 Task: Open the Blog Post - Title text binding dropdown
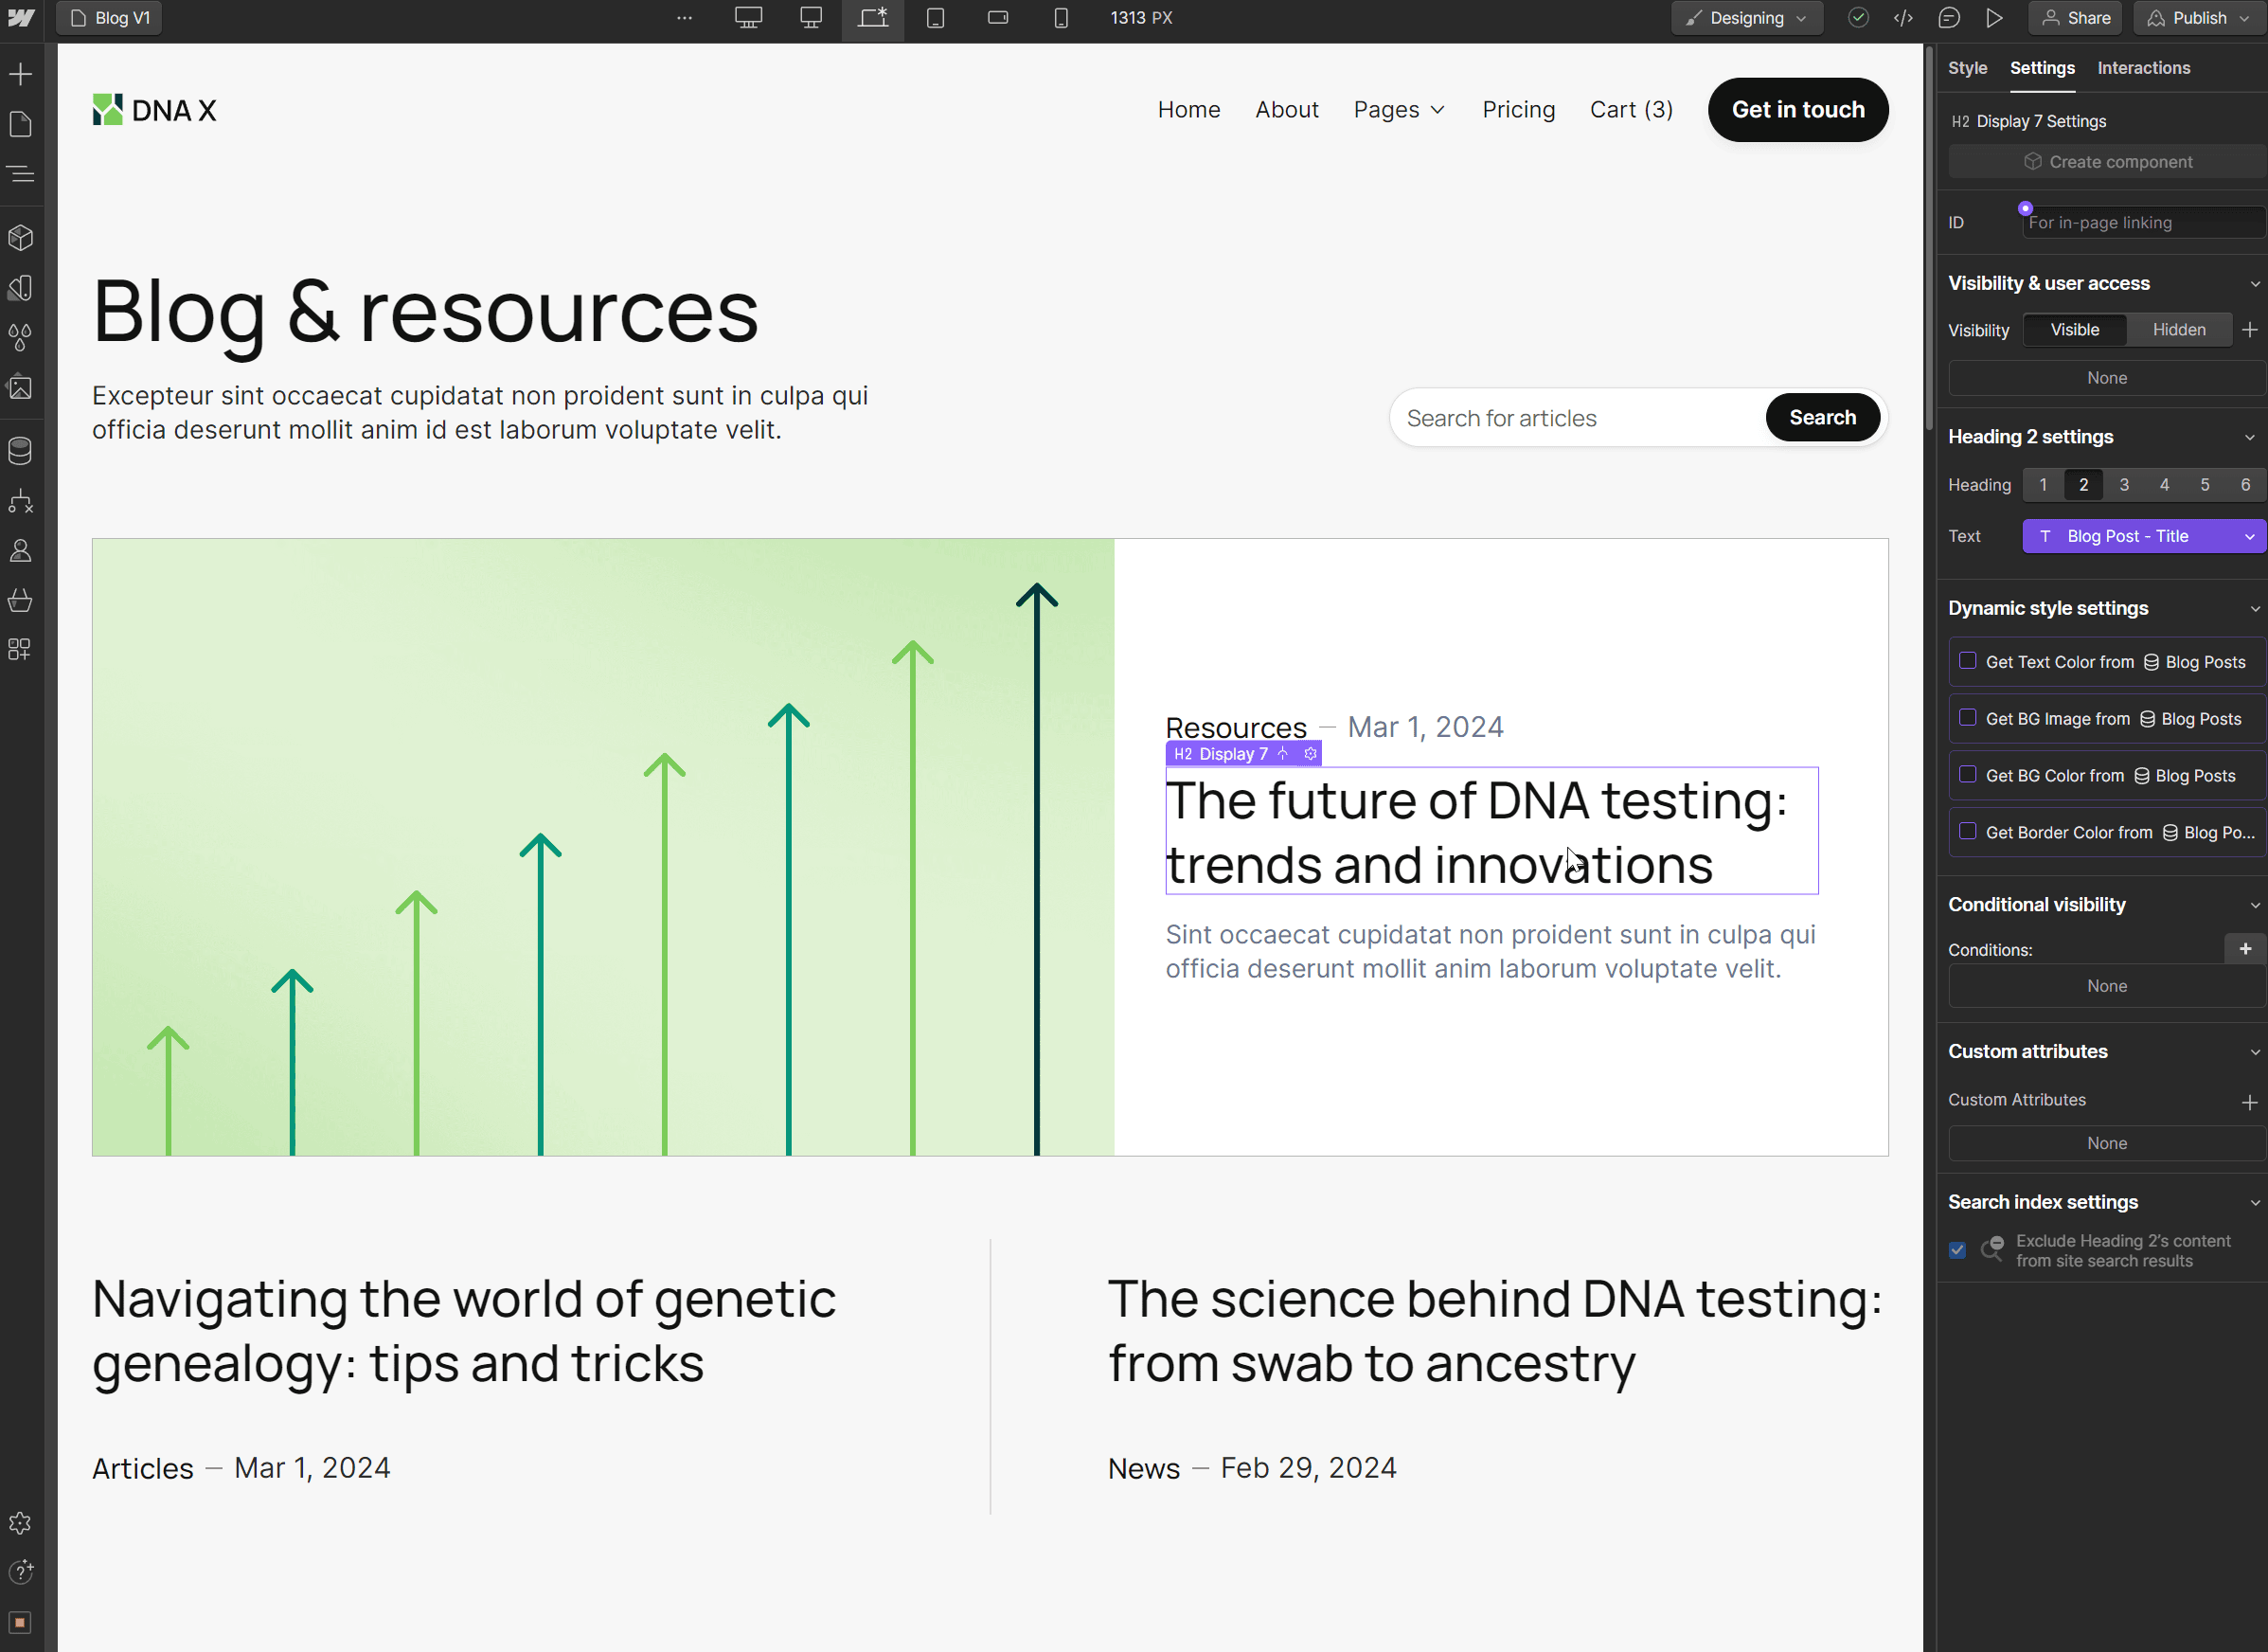click(x=2143, y=536)
